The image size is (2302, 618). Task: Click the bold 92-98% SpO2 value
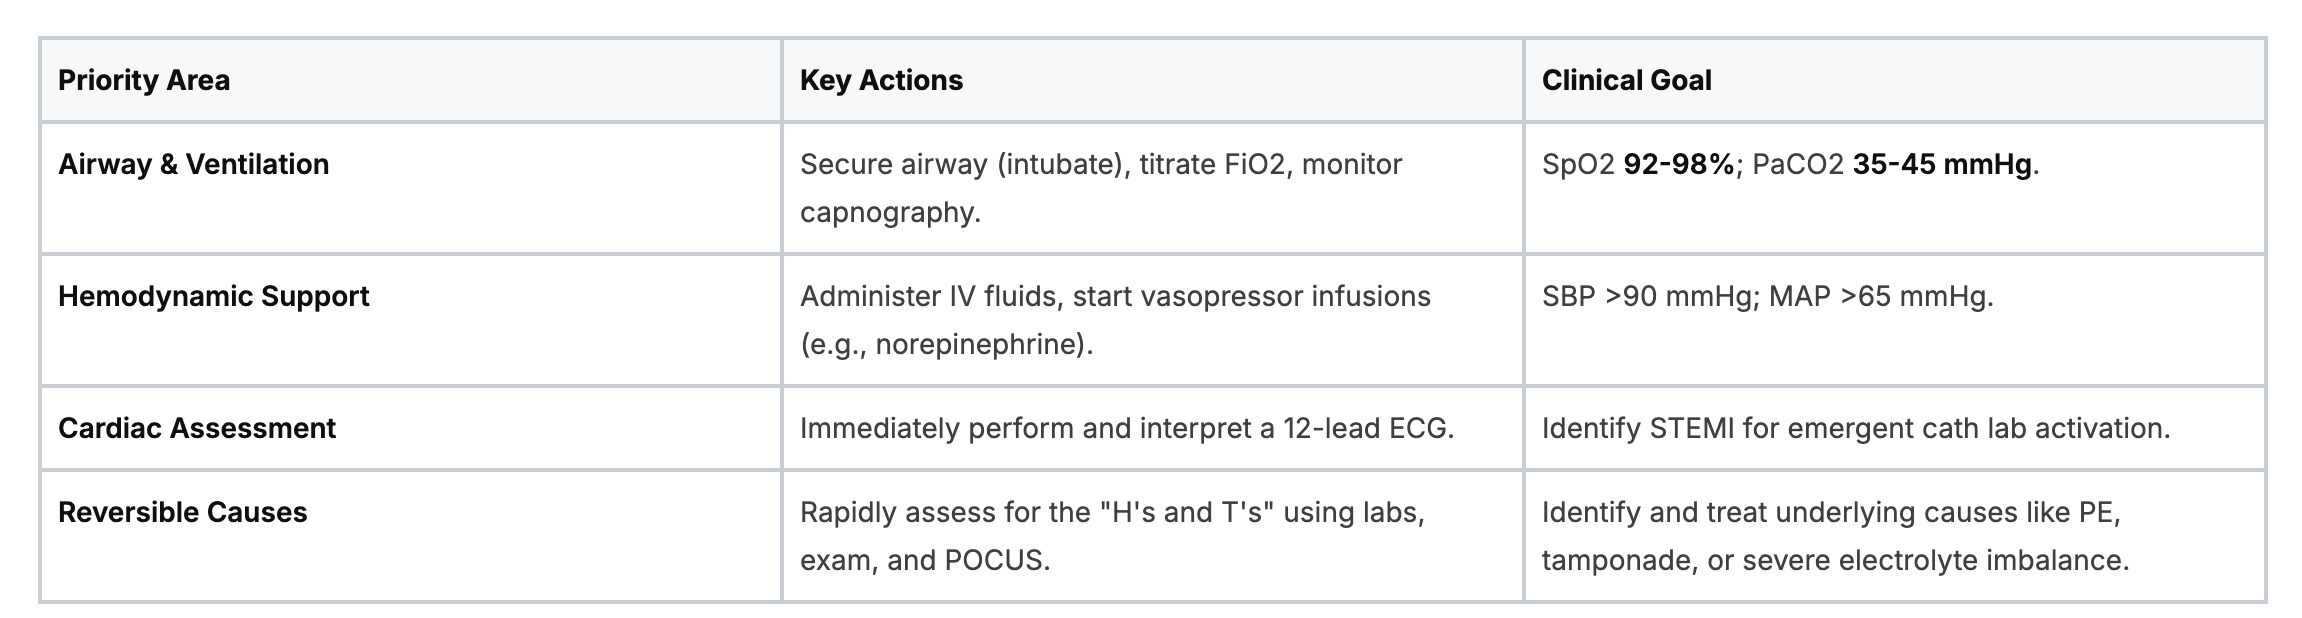1678,164
